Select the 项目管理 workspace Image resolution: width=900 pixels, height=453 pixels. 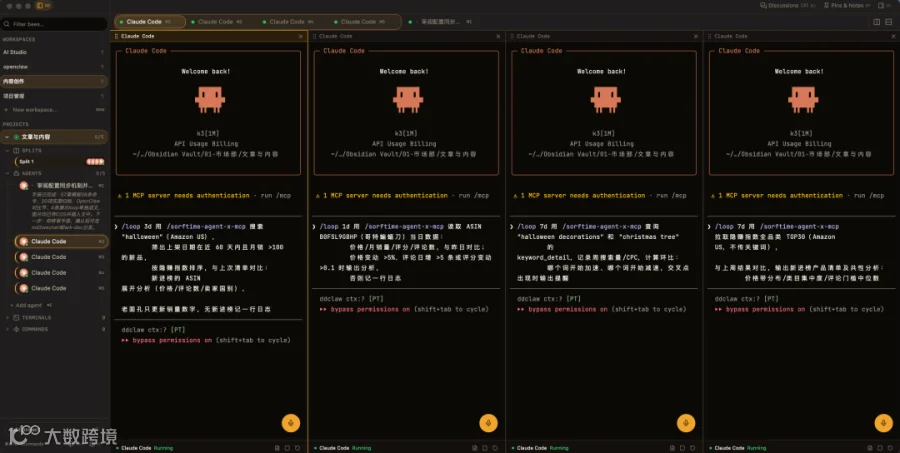54,96
